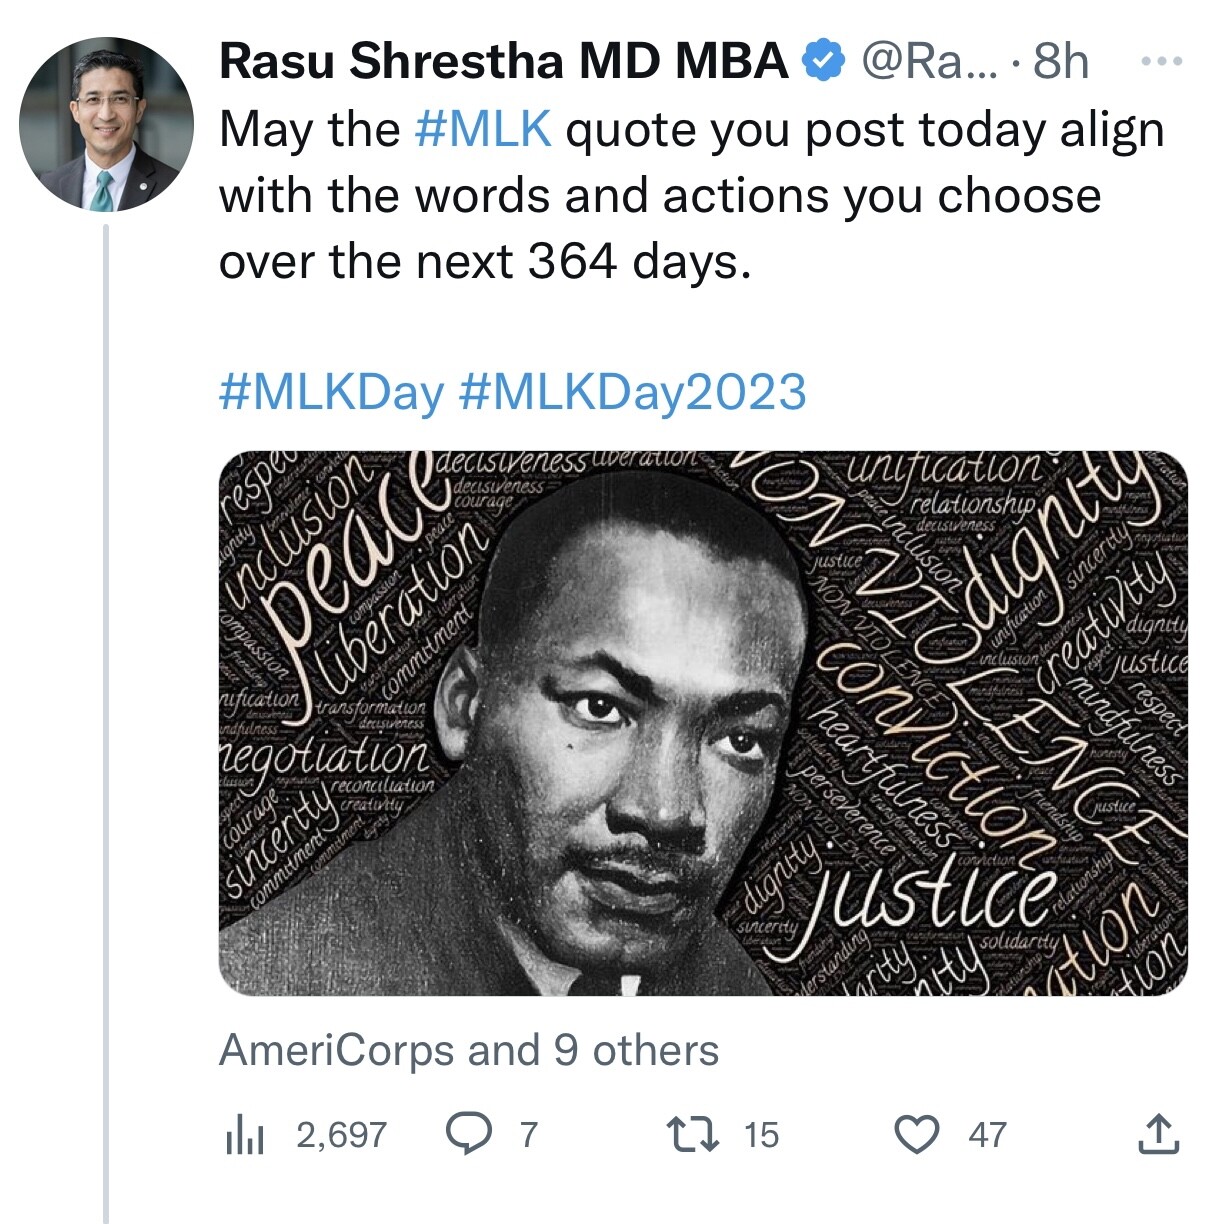This screenshot has height=1224, width=1224.
Task: Follow the #MLKDay2023 hashtag link
Action: tap(632, 392)
